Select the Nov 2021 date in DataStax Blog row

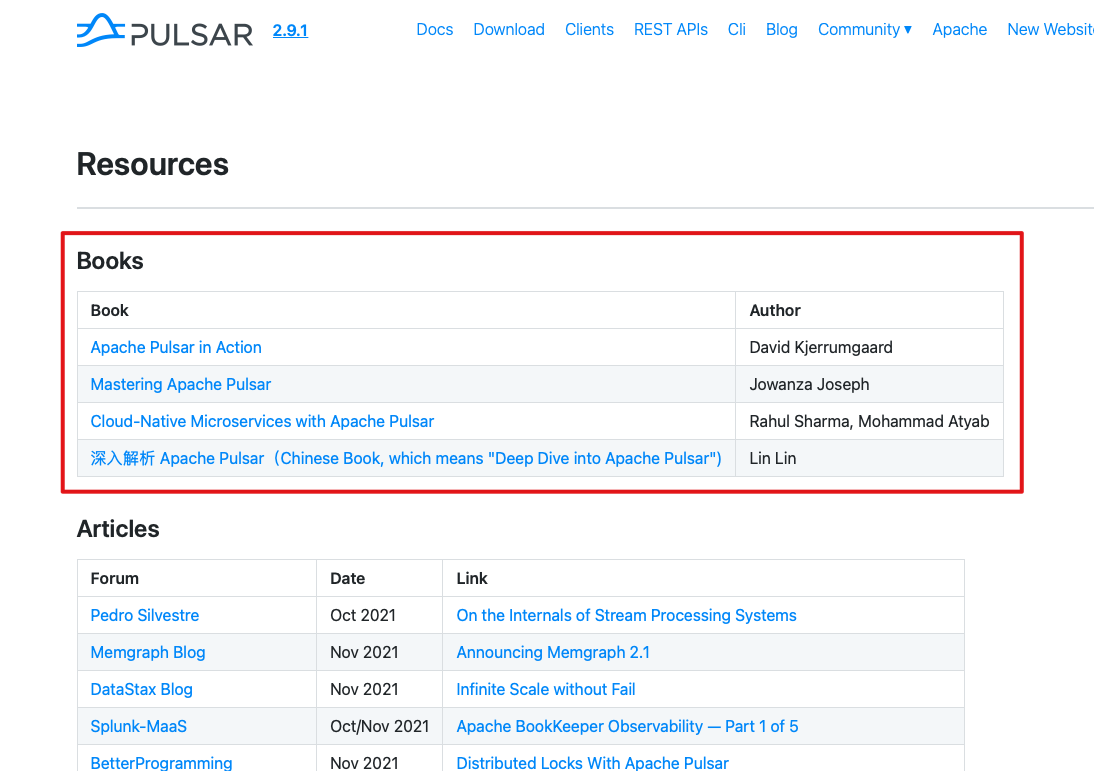[x=364, y=689]
